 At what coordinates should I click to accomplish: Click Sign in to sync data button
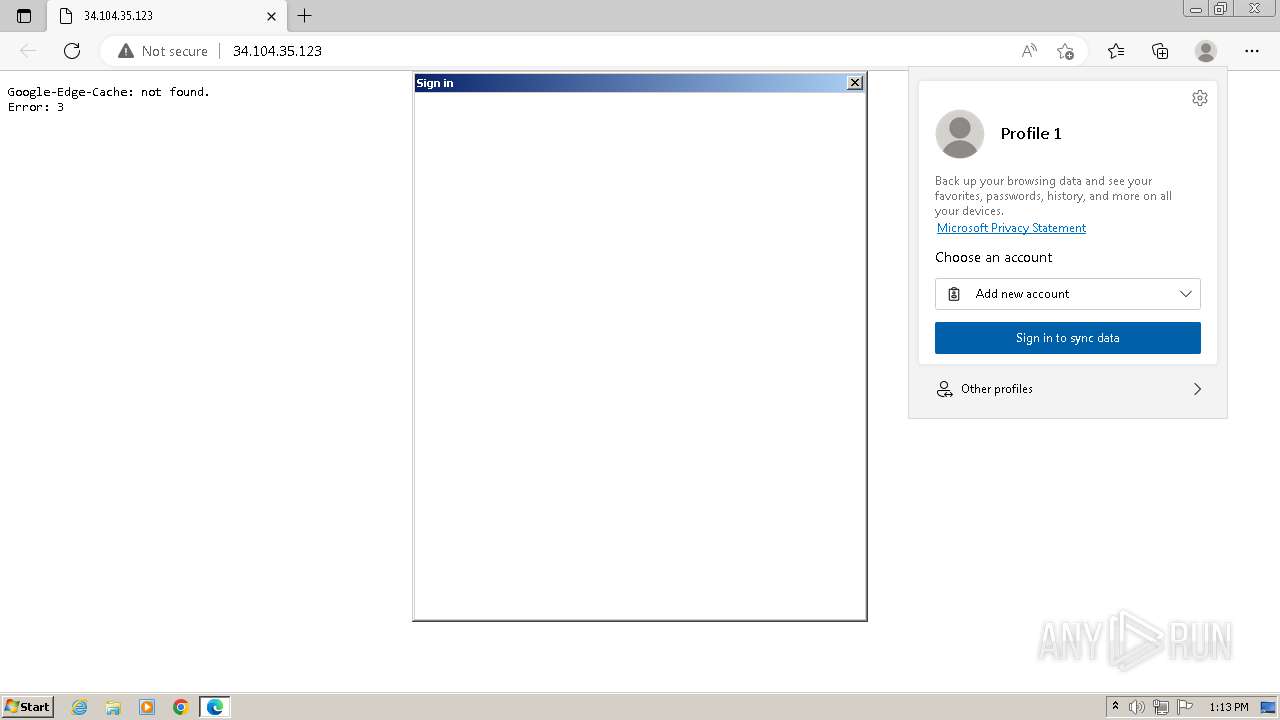click(x=1068, y=338)
